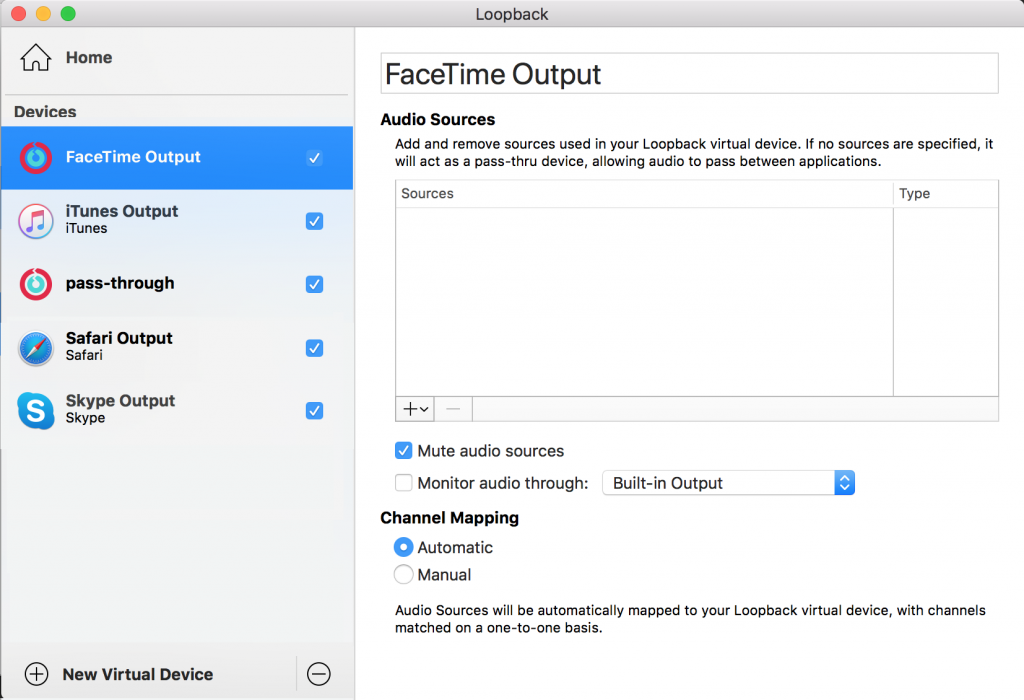Select Skype Output in the device list
The image size is (1024, 700).
(x=177, y=410)
